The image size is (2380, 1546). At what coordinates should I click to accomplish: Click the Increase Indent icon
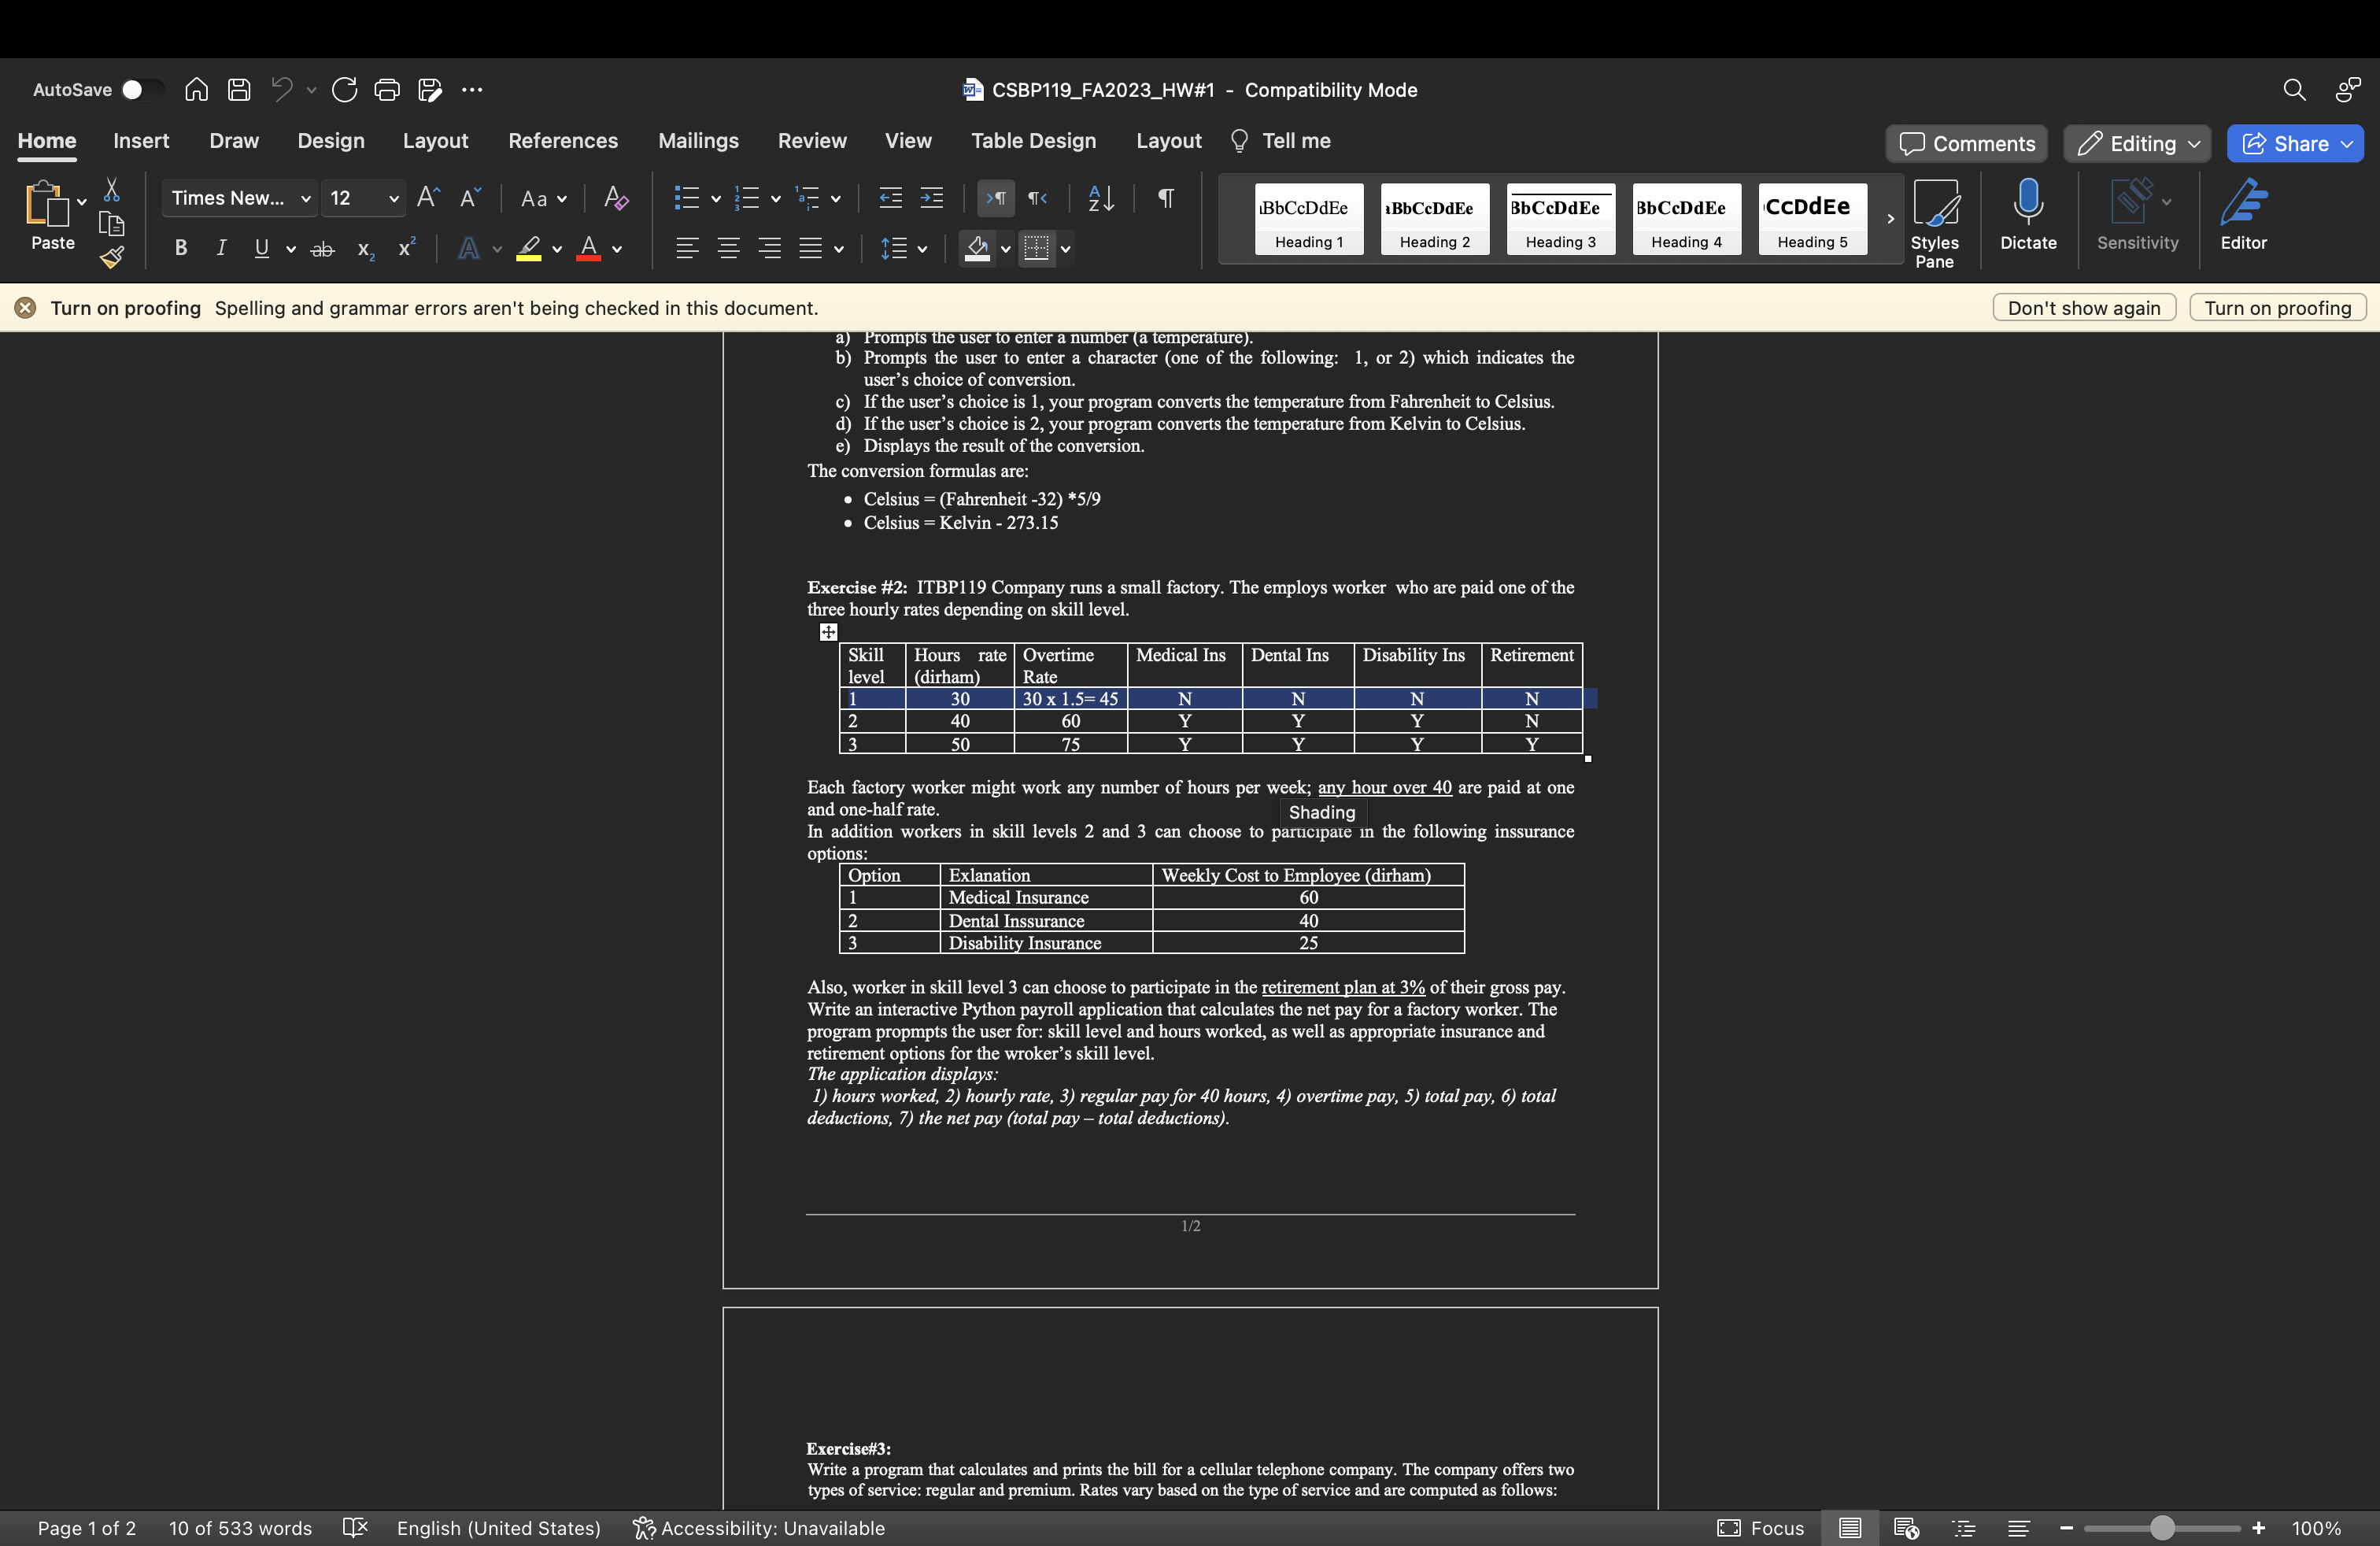click(931, 198)
